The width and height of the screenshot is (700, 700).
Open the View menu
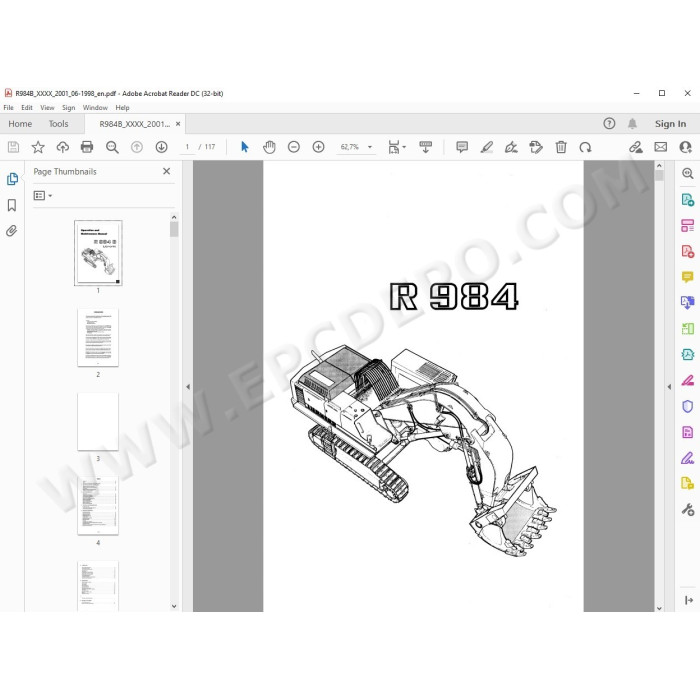47,108
